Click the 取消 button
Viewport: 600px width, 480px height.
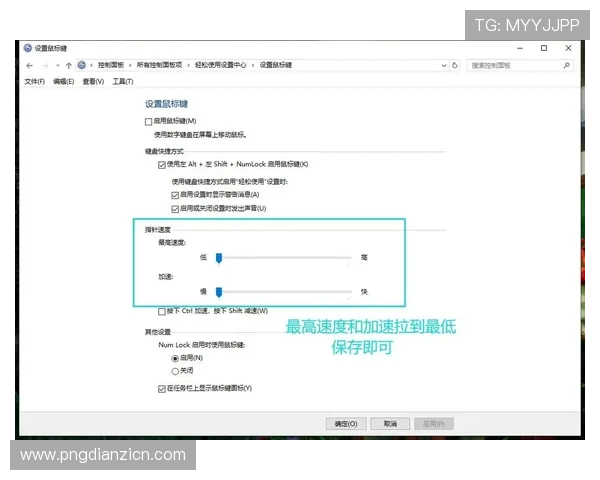click(390, 424)
